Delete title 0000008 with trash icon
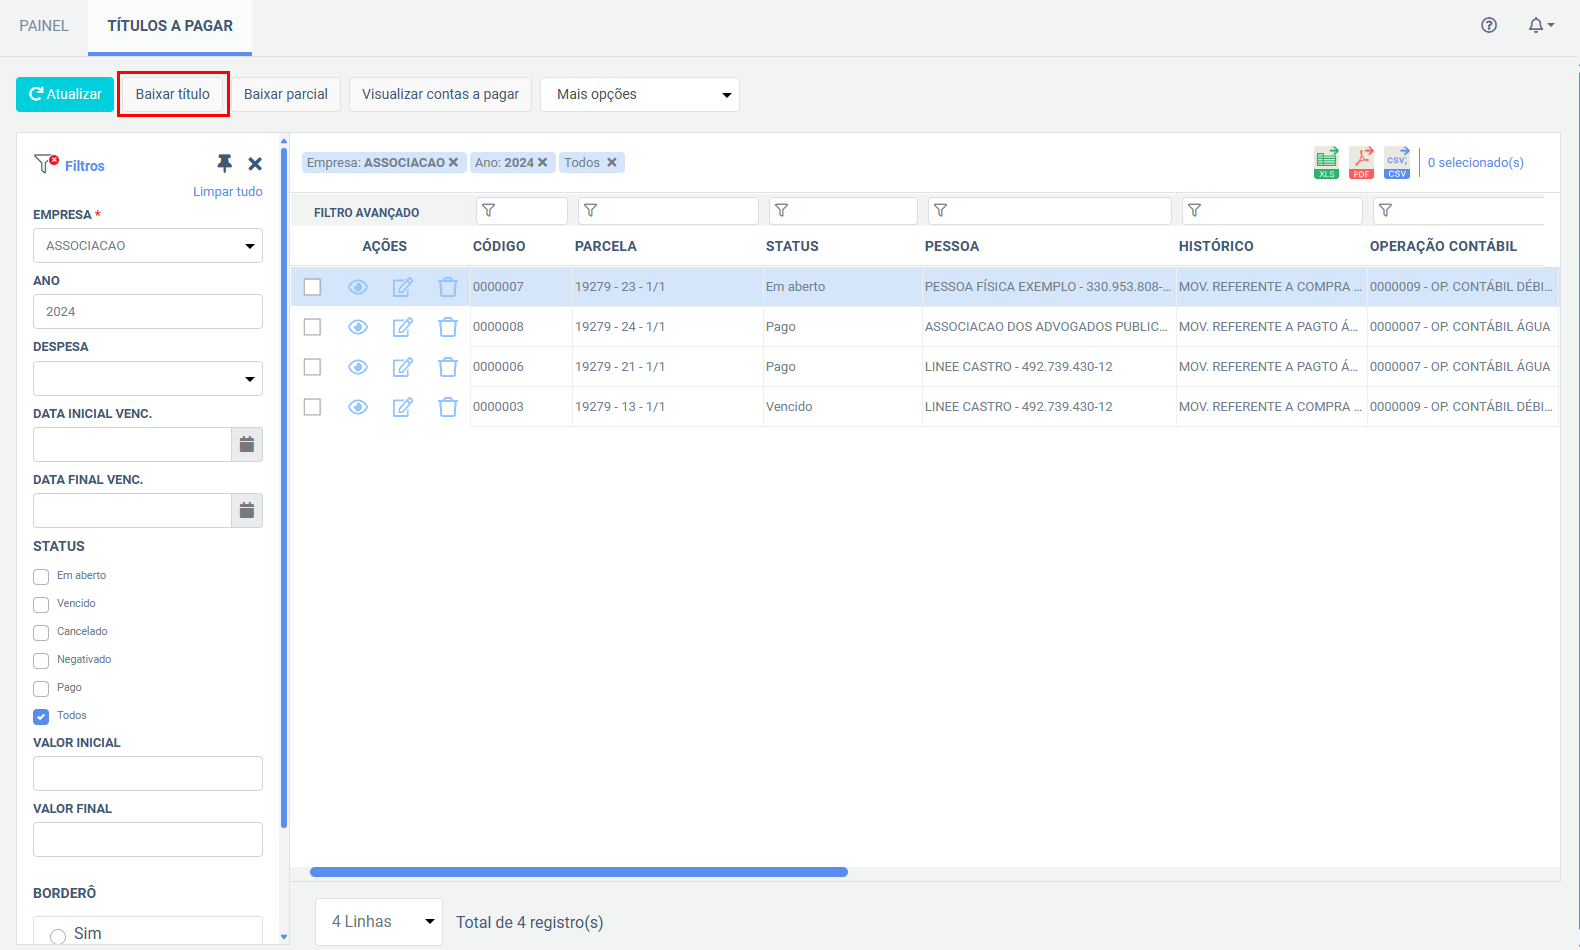The height and width of the screenshot is (950, 1580). pos(448,327)
